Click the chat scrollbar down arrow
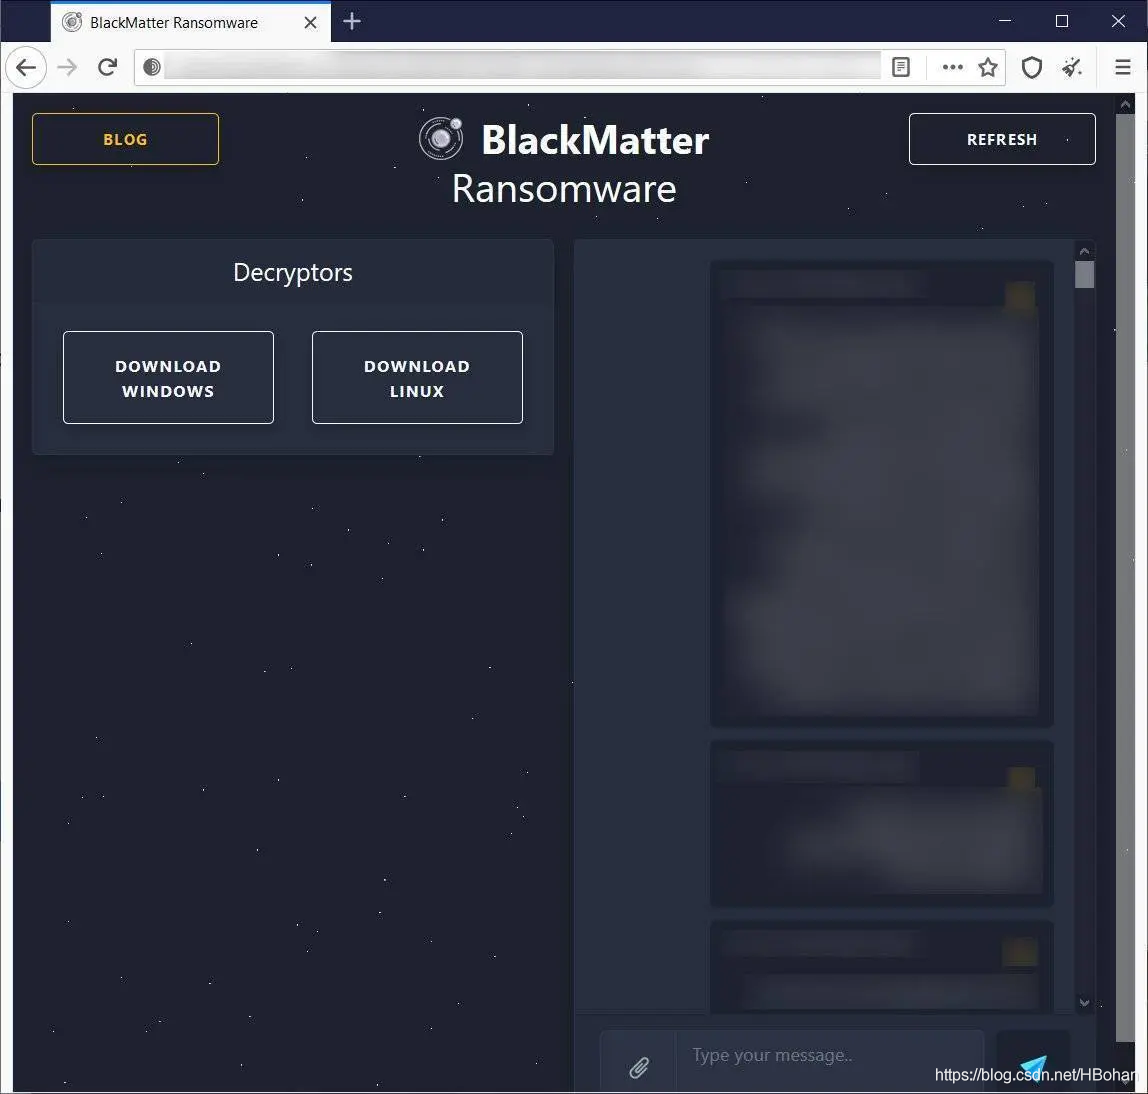Viewport: 1148px width, 1094px height. 1084,1002
